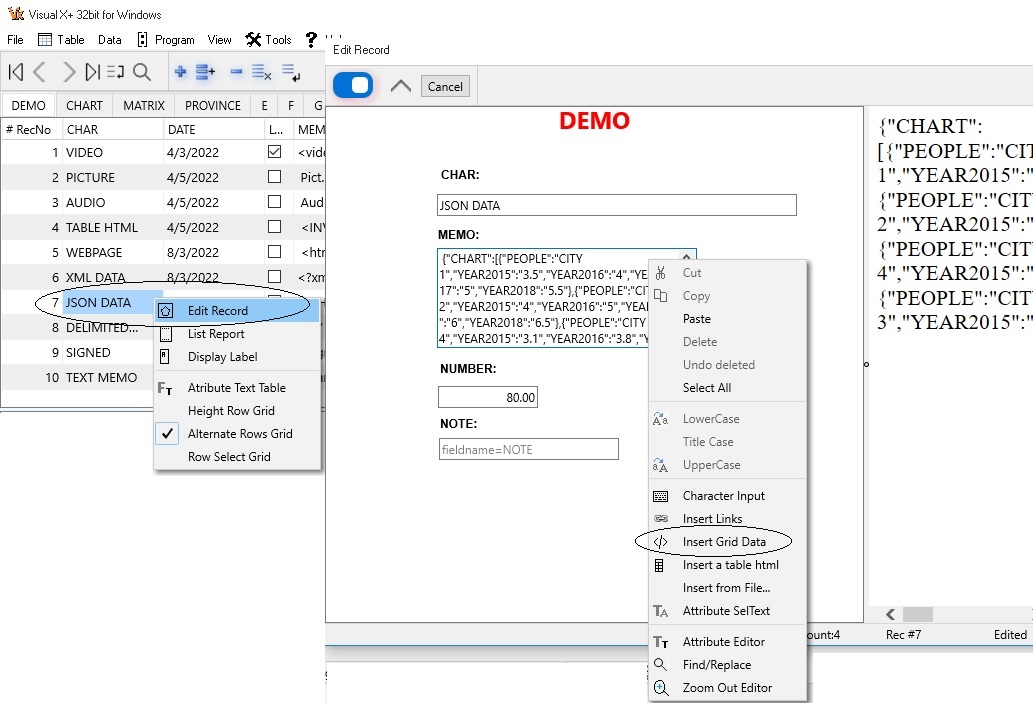Viewport: 1033px width, 703px height.
Task: Add a new record with the blue plus icon
Action: (181, 71)
